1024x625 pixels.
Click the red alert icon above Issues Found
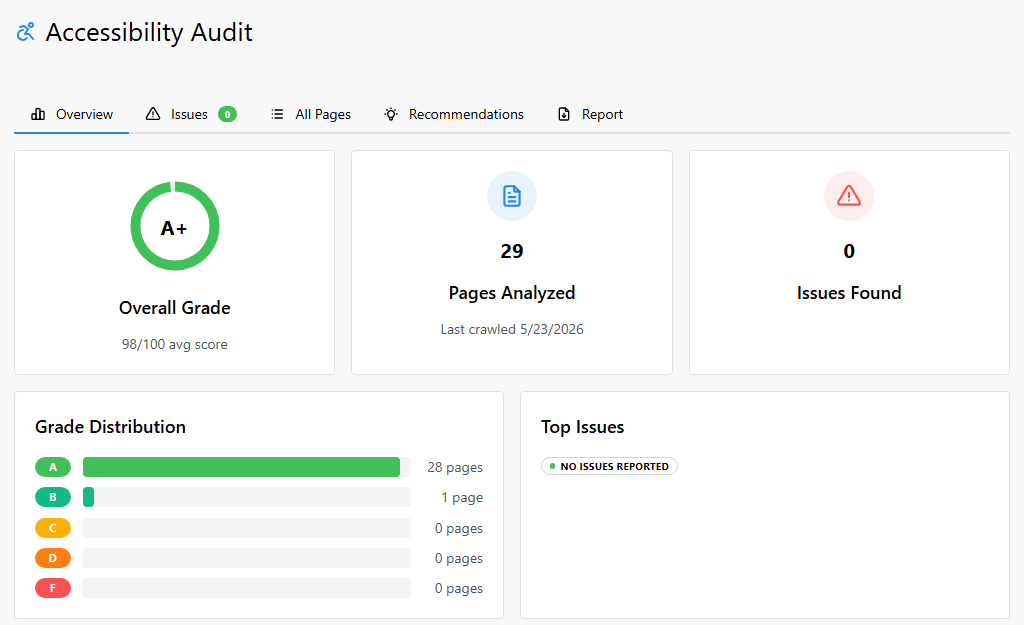849,196
